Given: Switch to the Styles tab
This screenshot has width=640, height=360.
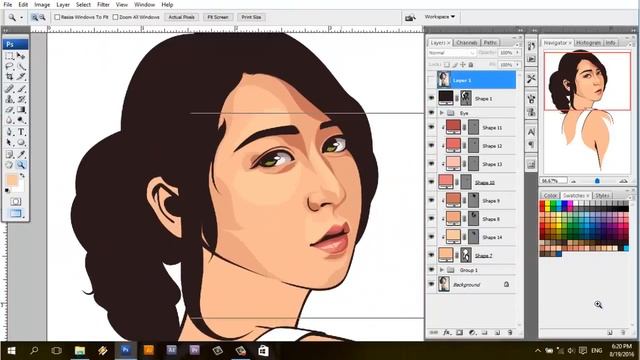Looking at the screenshot, I should (x=602, y=196).
